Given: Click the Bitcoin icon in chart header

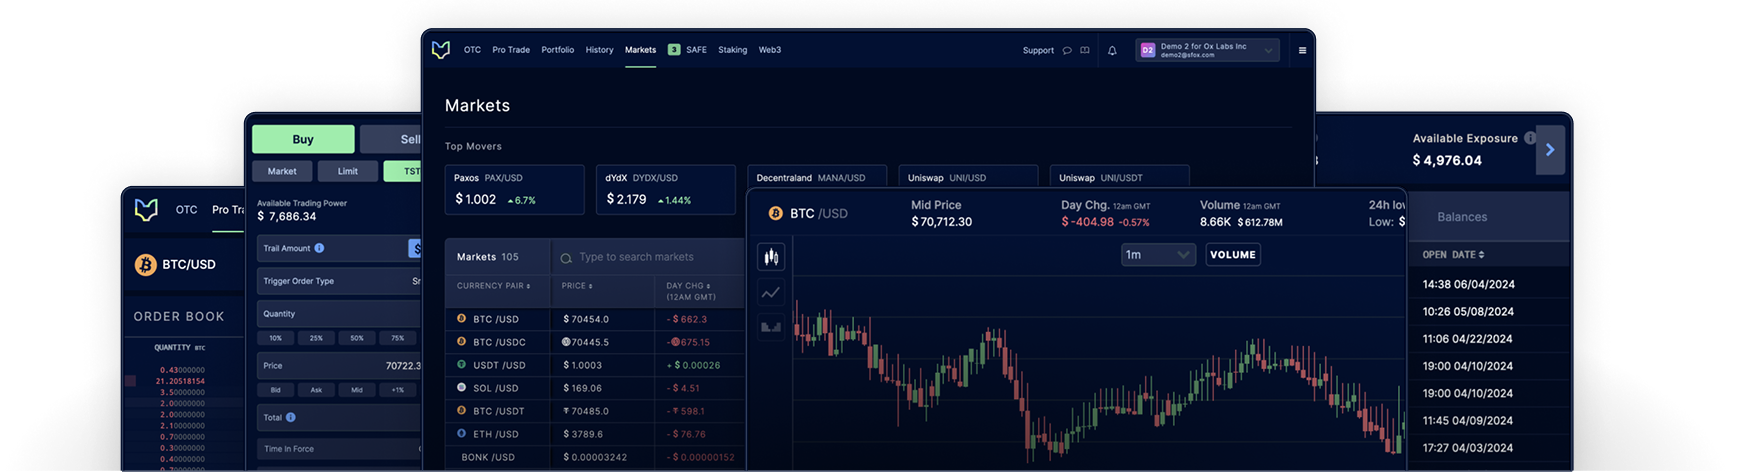Looking at the screenshot, I should point(775,213).
